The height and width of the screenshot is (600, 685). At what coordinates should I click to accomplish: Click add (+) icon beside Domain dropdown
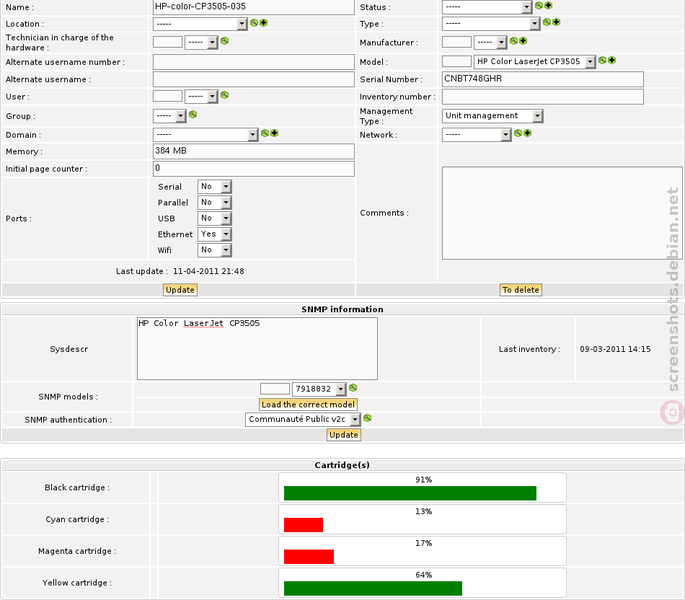pyautogui.click(x=274, y=133)
